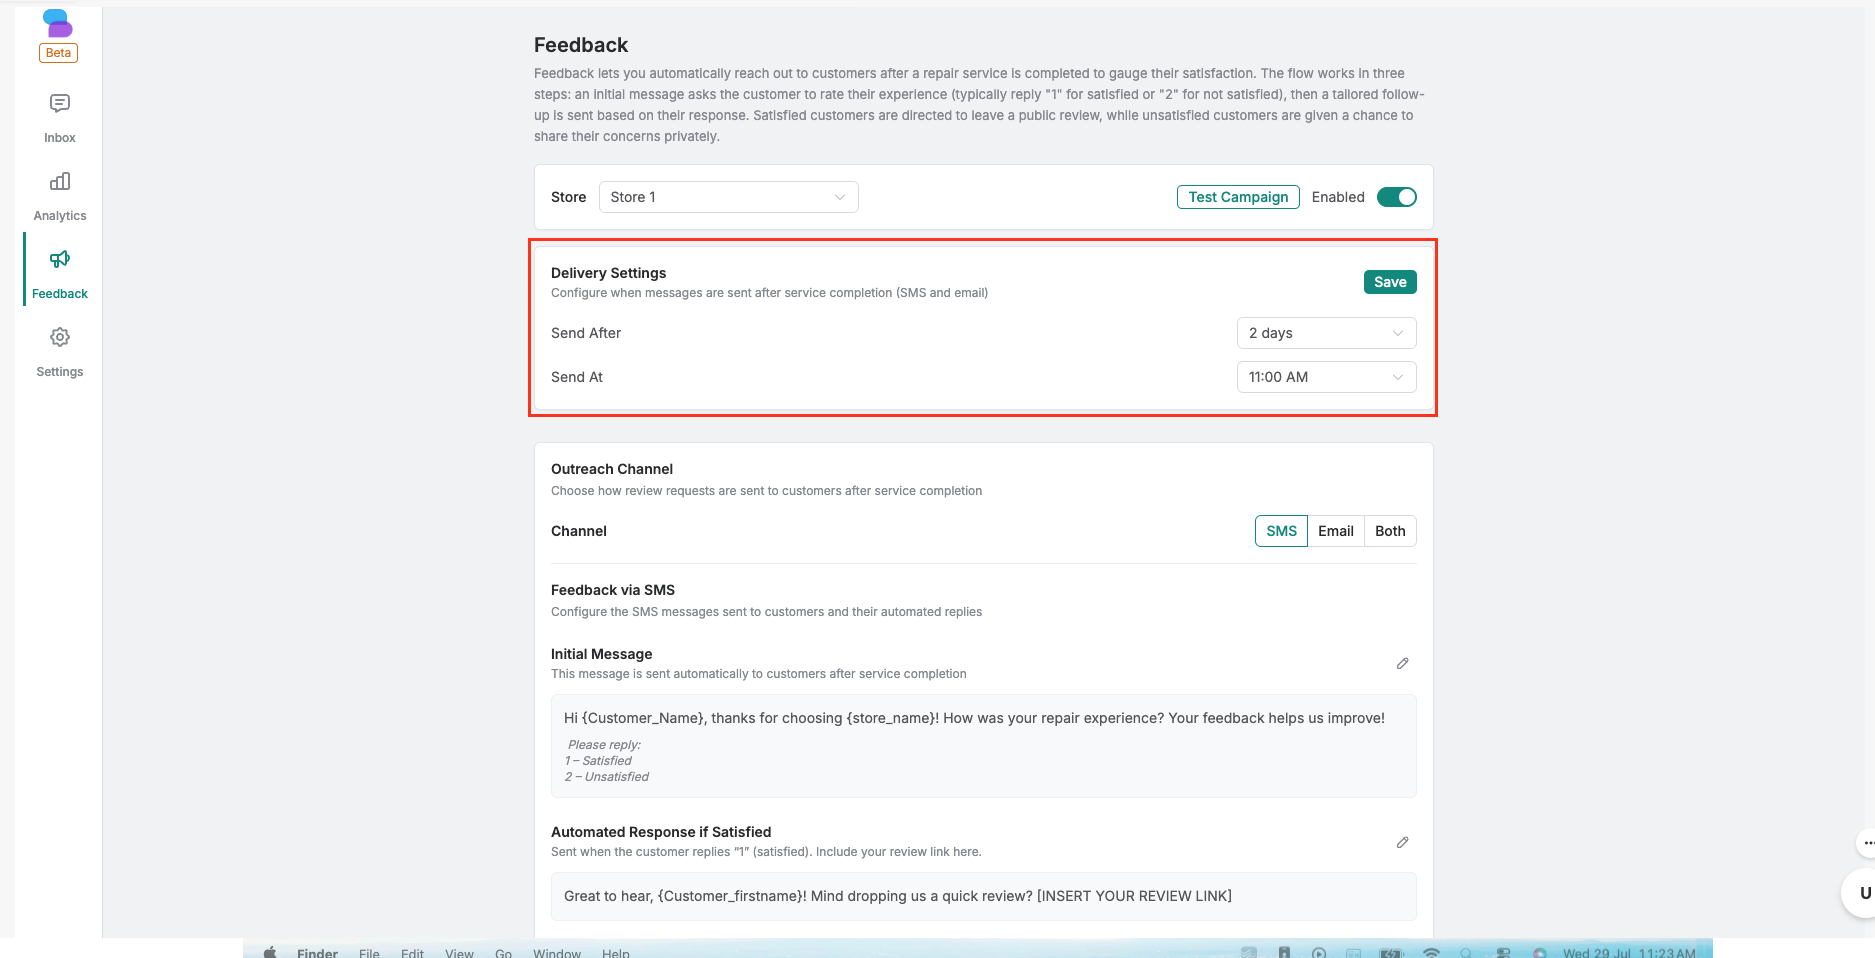Open the floating chat bubble icon
This screenshot has width=1875, height=958.
click(1865, 843)
